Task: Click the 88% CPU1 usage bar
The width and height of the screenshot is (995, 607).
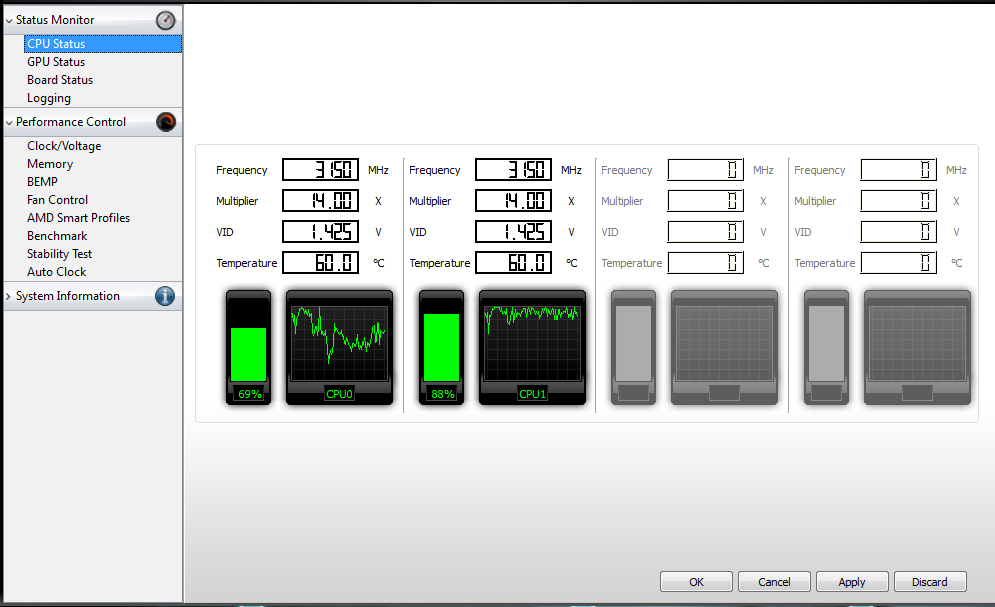Action: [441, 347]
